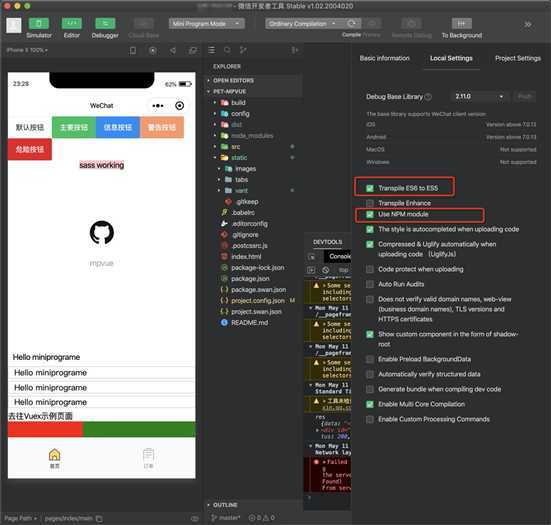Click the simulator mute sound icon

(x=173, y=51)
